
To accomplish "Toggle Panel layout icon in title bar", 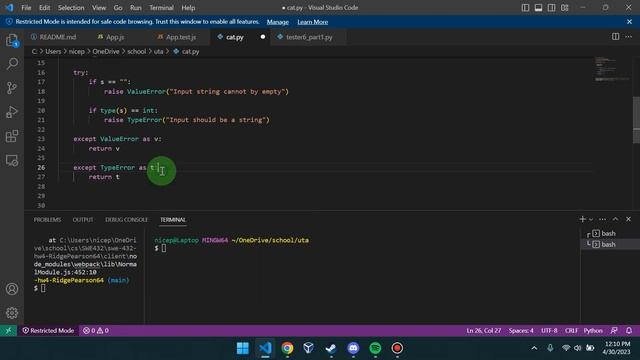I will tap(538, 8).
